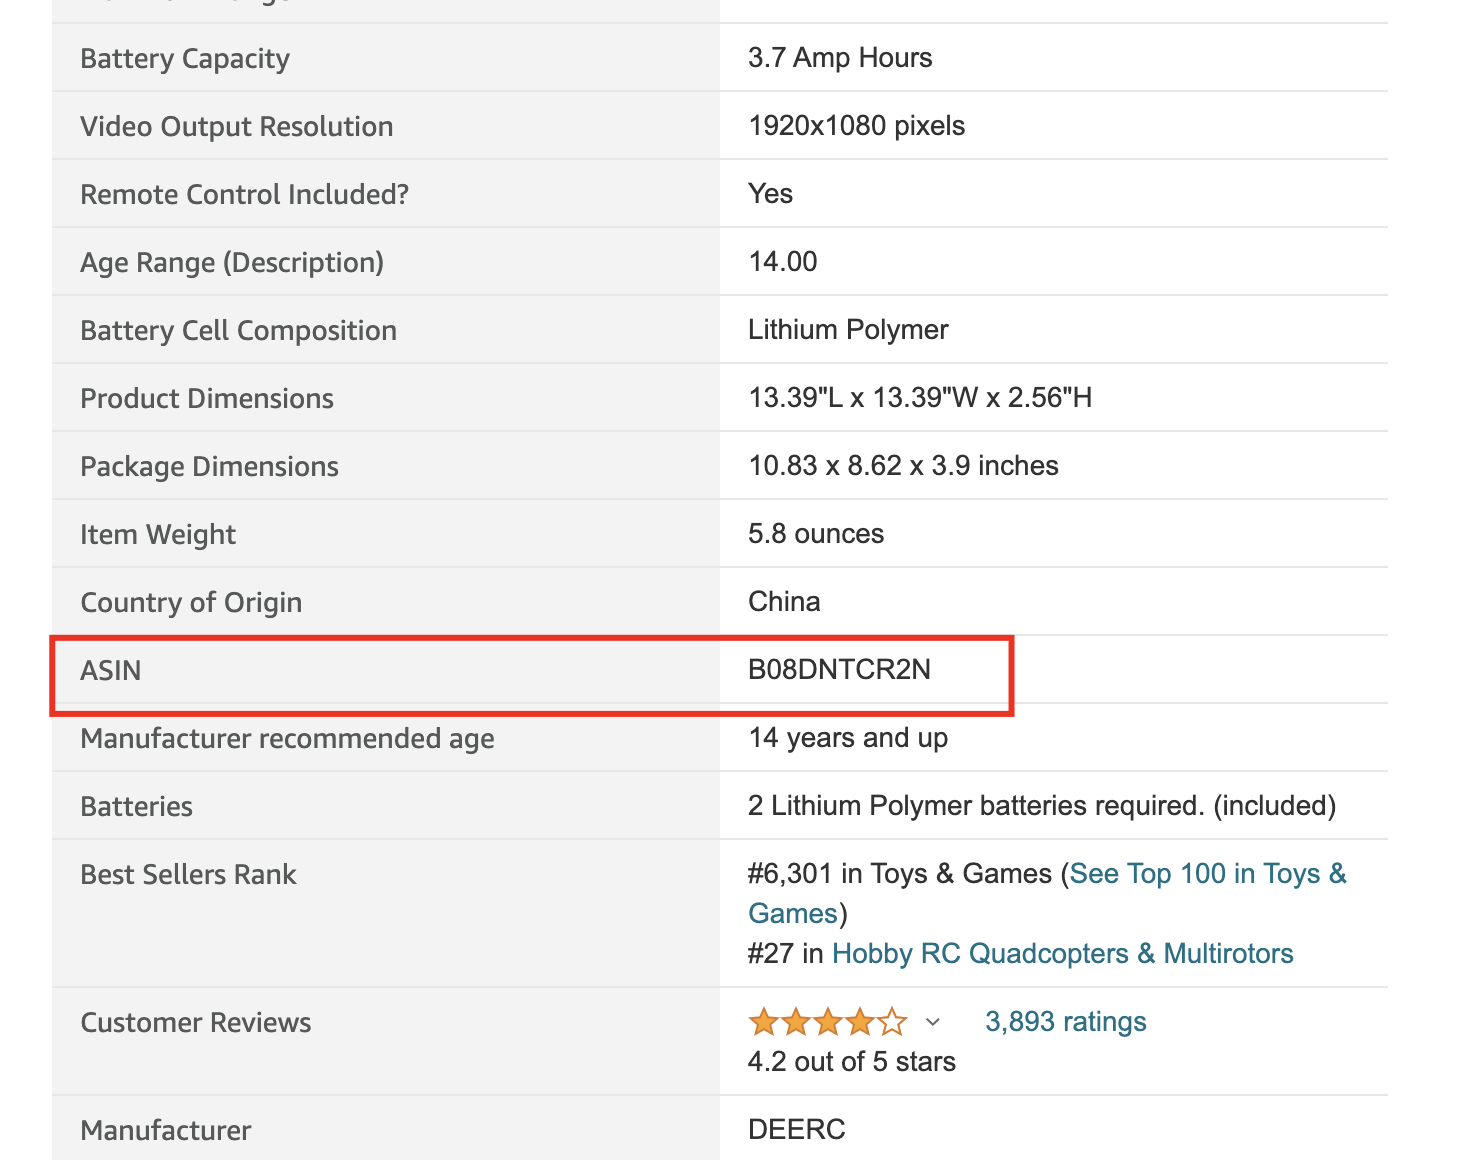
Task: Click the 13.39"L x 13.39"W x 2.56"H value
Action: point(920,397)
